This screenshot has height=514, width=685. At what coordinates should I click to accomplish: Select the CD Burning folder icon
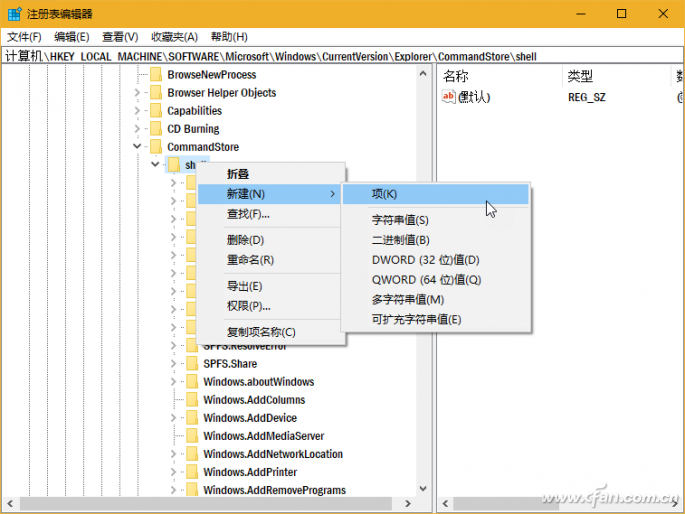click(156, 129)
